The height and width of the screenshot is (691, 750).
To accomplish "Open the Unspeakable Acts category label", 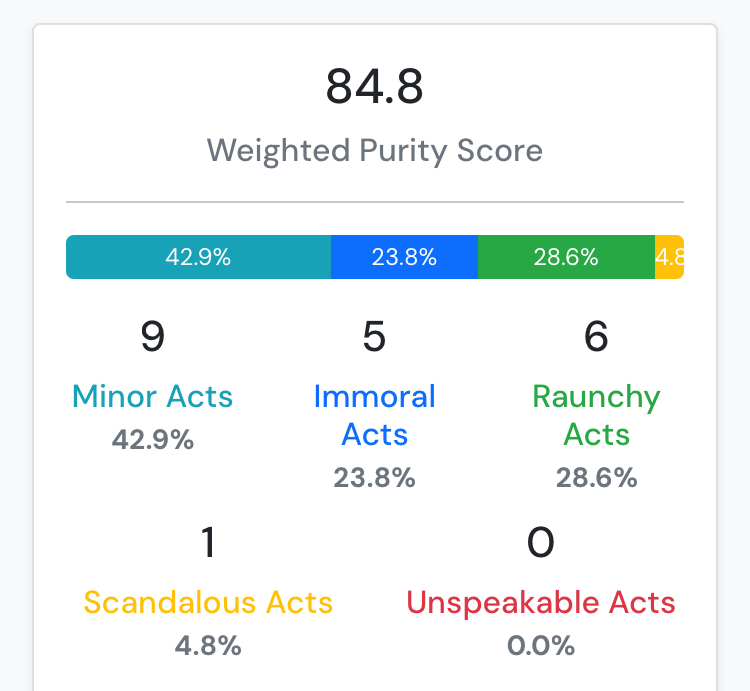I will click(540, 603).
